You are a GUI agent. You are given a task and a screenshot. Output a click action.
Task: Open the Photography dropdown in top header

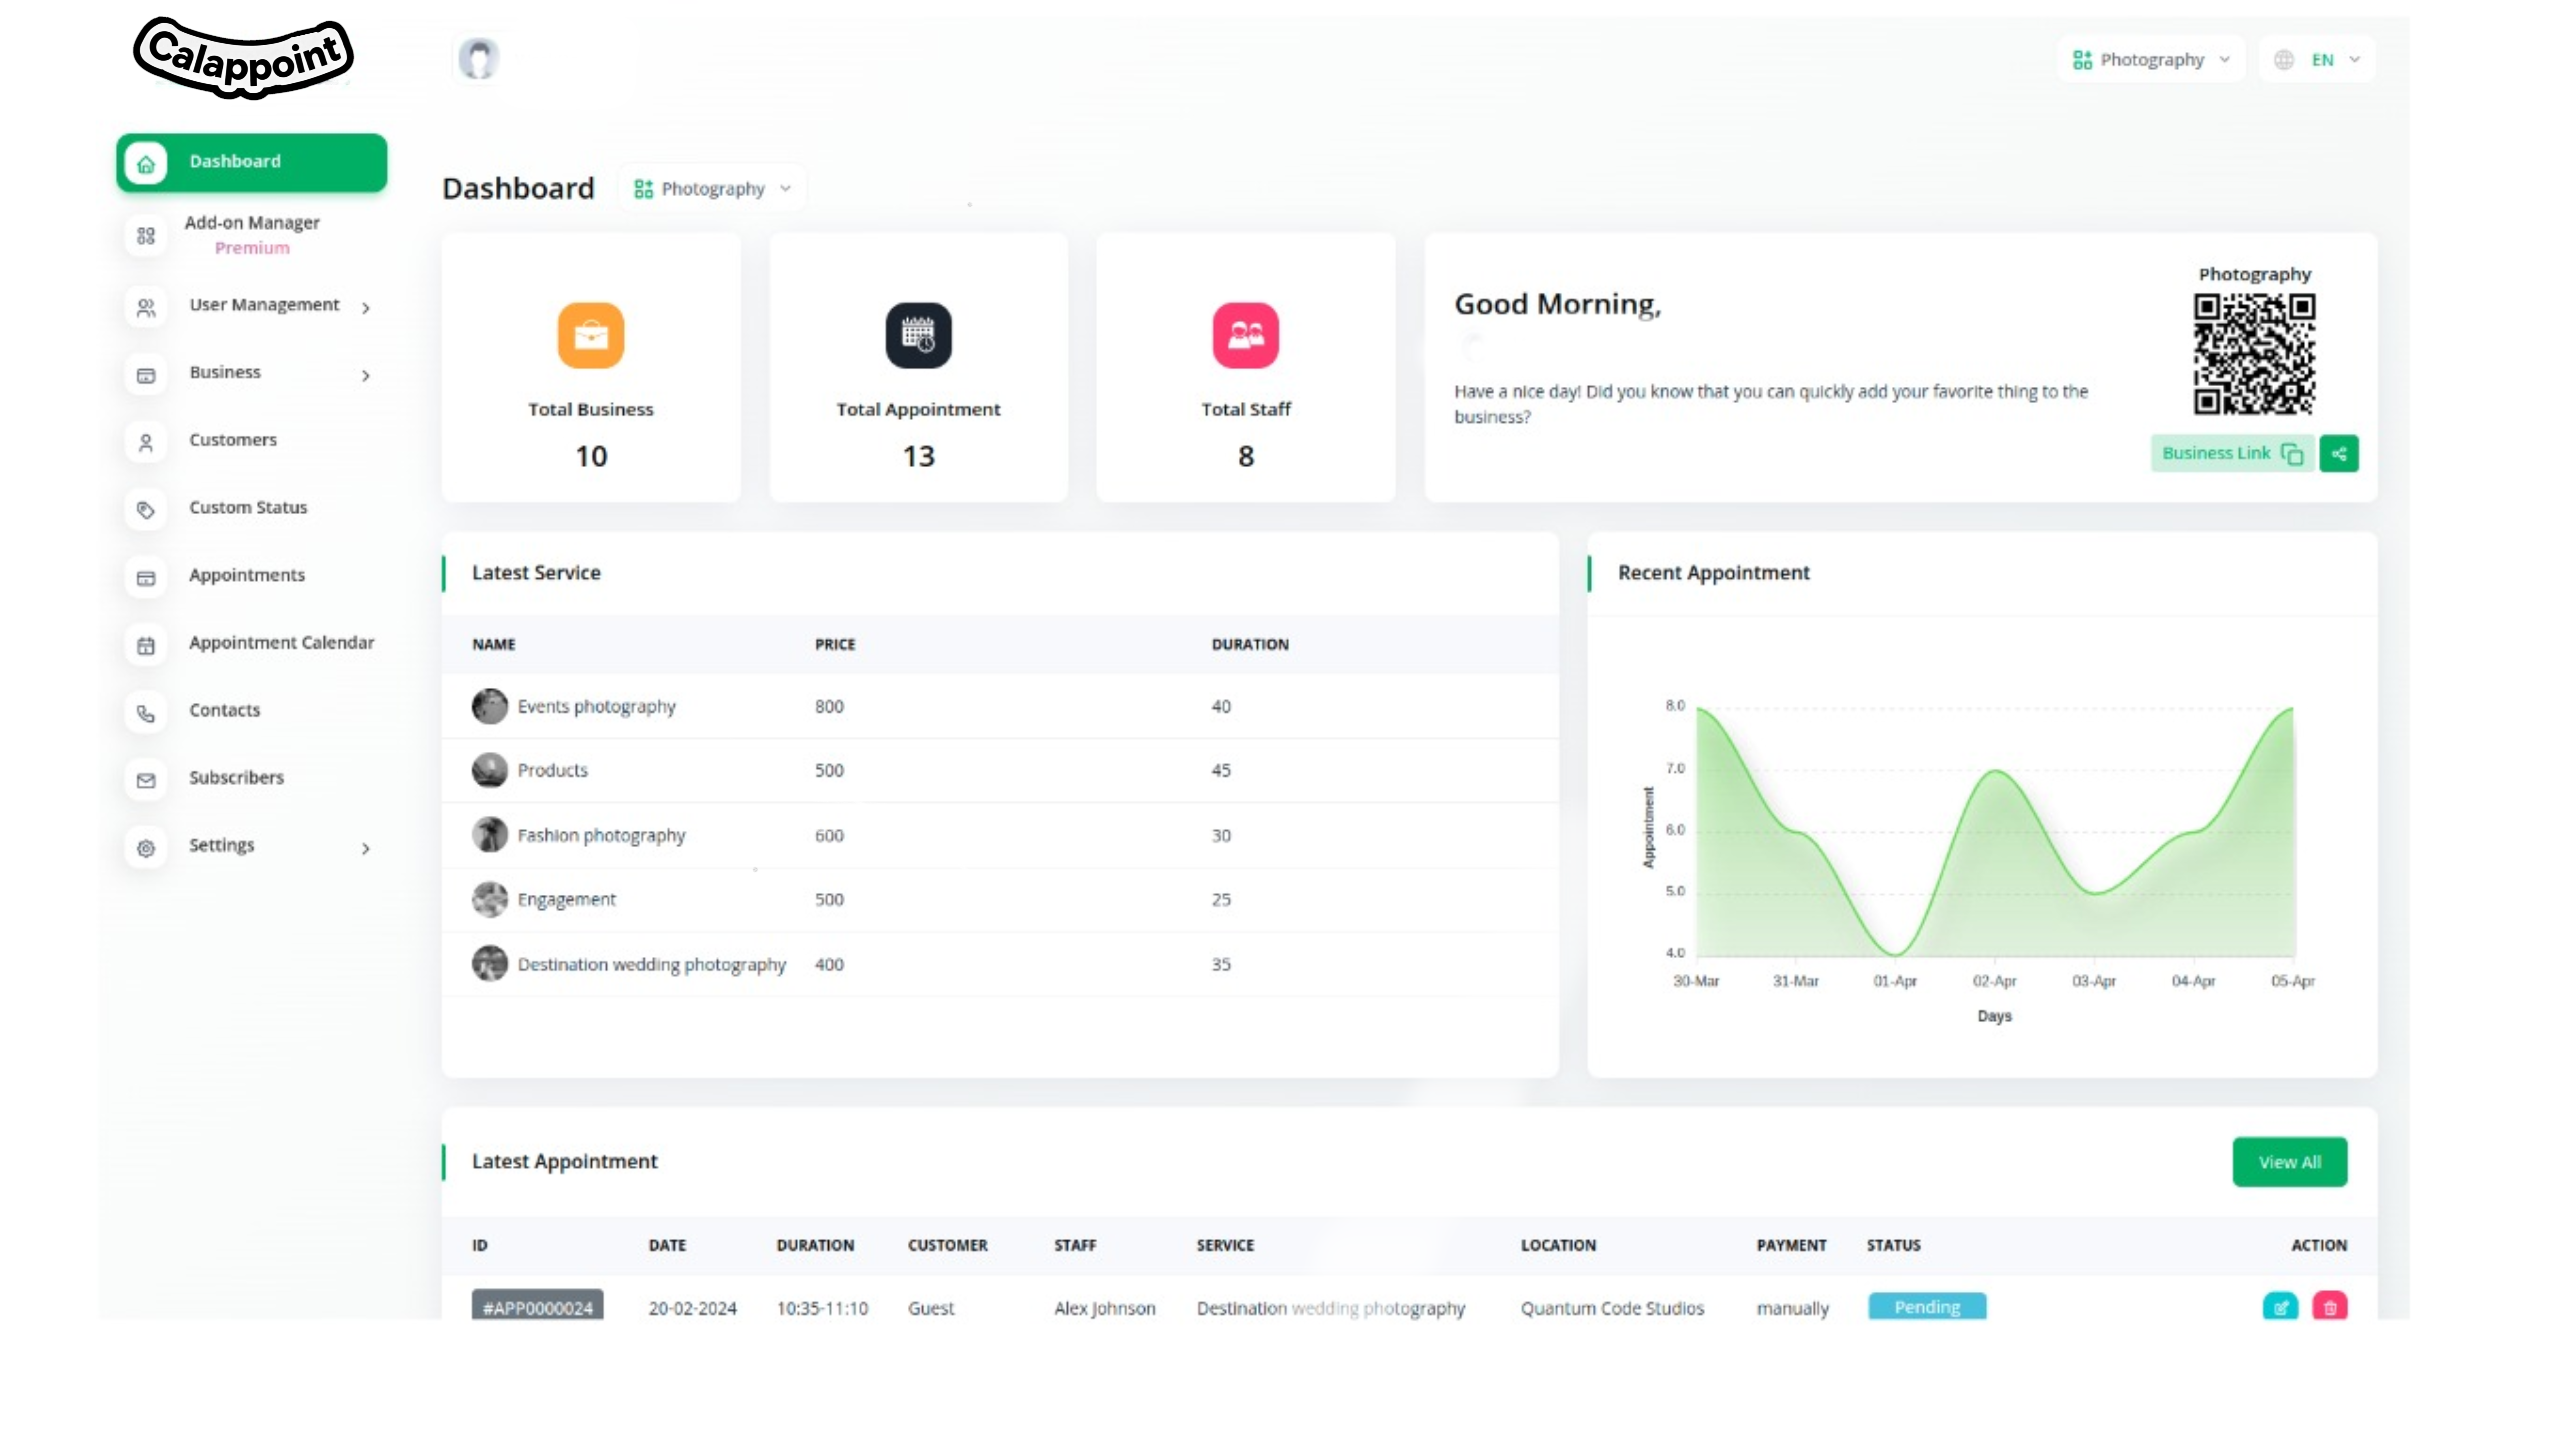[x=2151, y=60]
